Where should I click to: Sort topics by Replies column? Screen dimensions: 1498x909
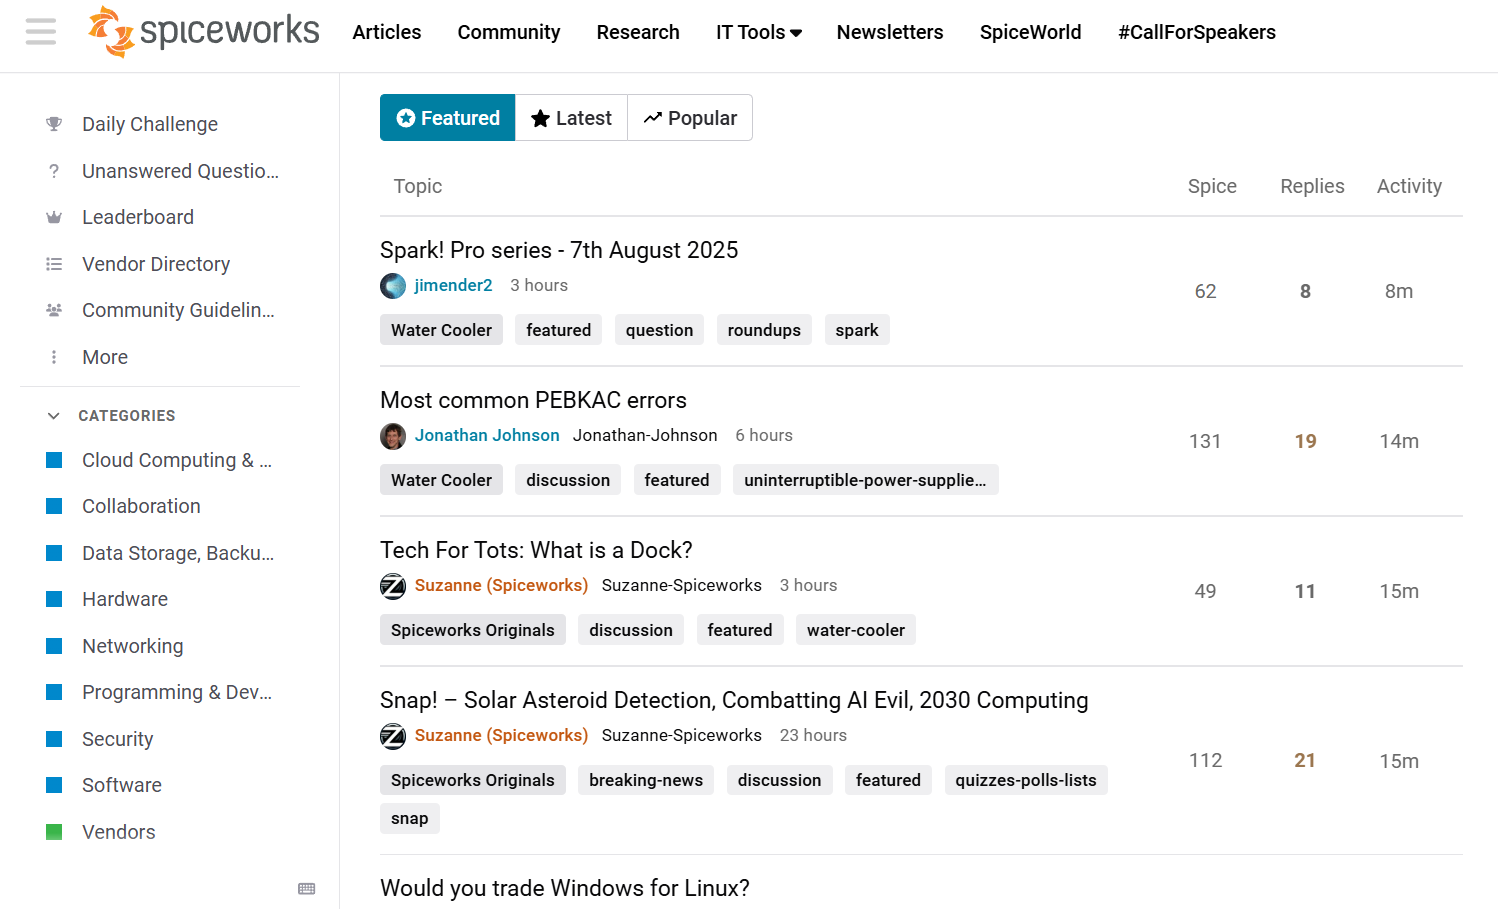[x=1312, y=186]
